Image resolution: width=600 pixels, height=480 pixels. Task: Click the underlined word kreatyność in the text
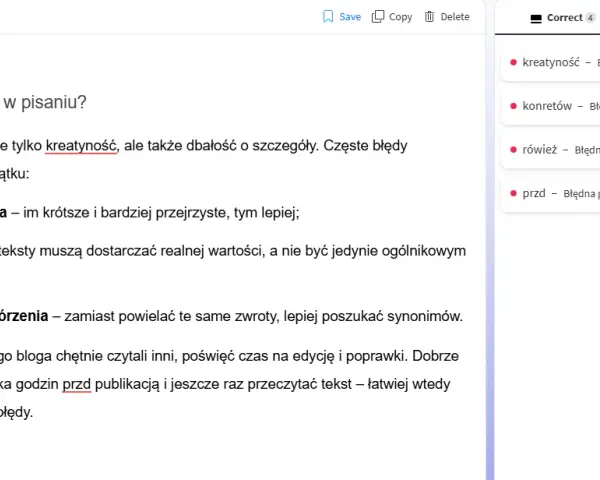[x=81, y=146]
